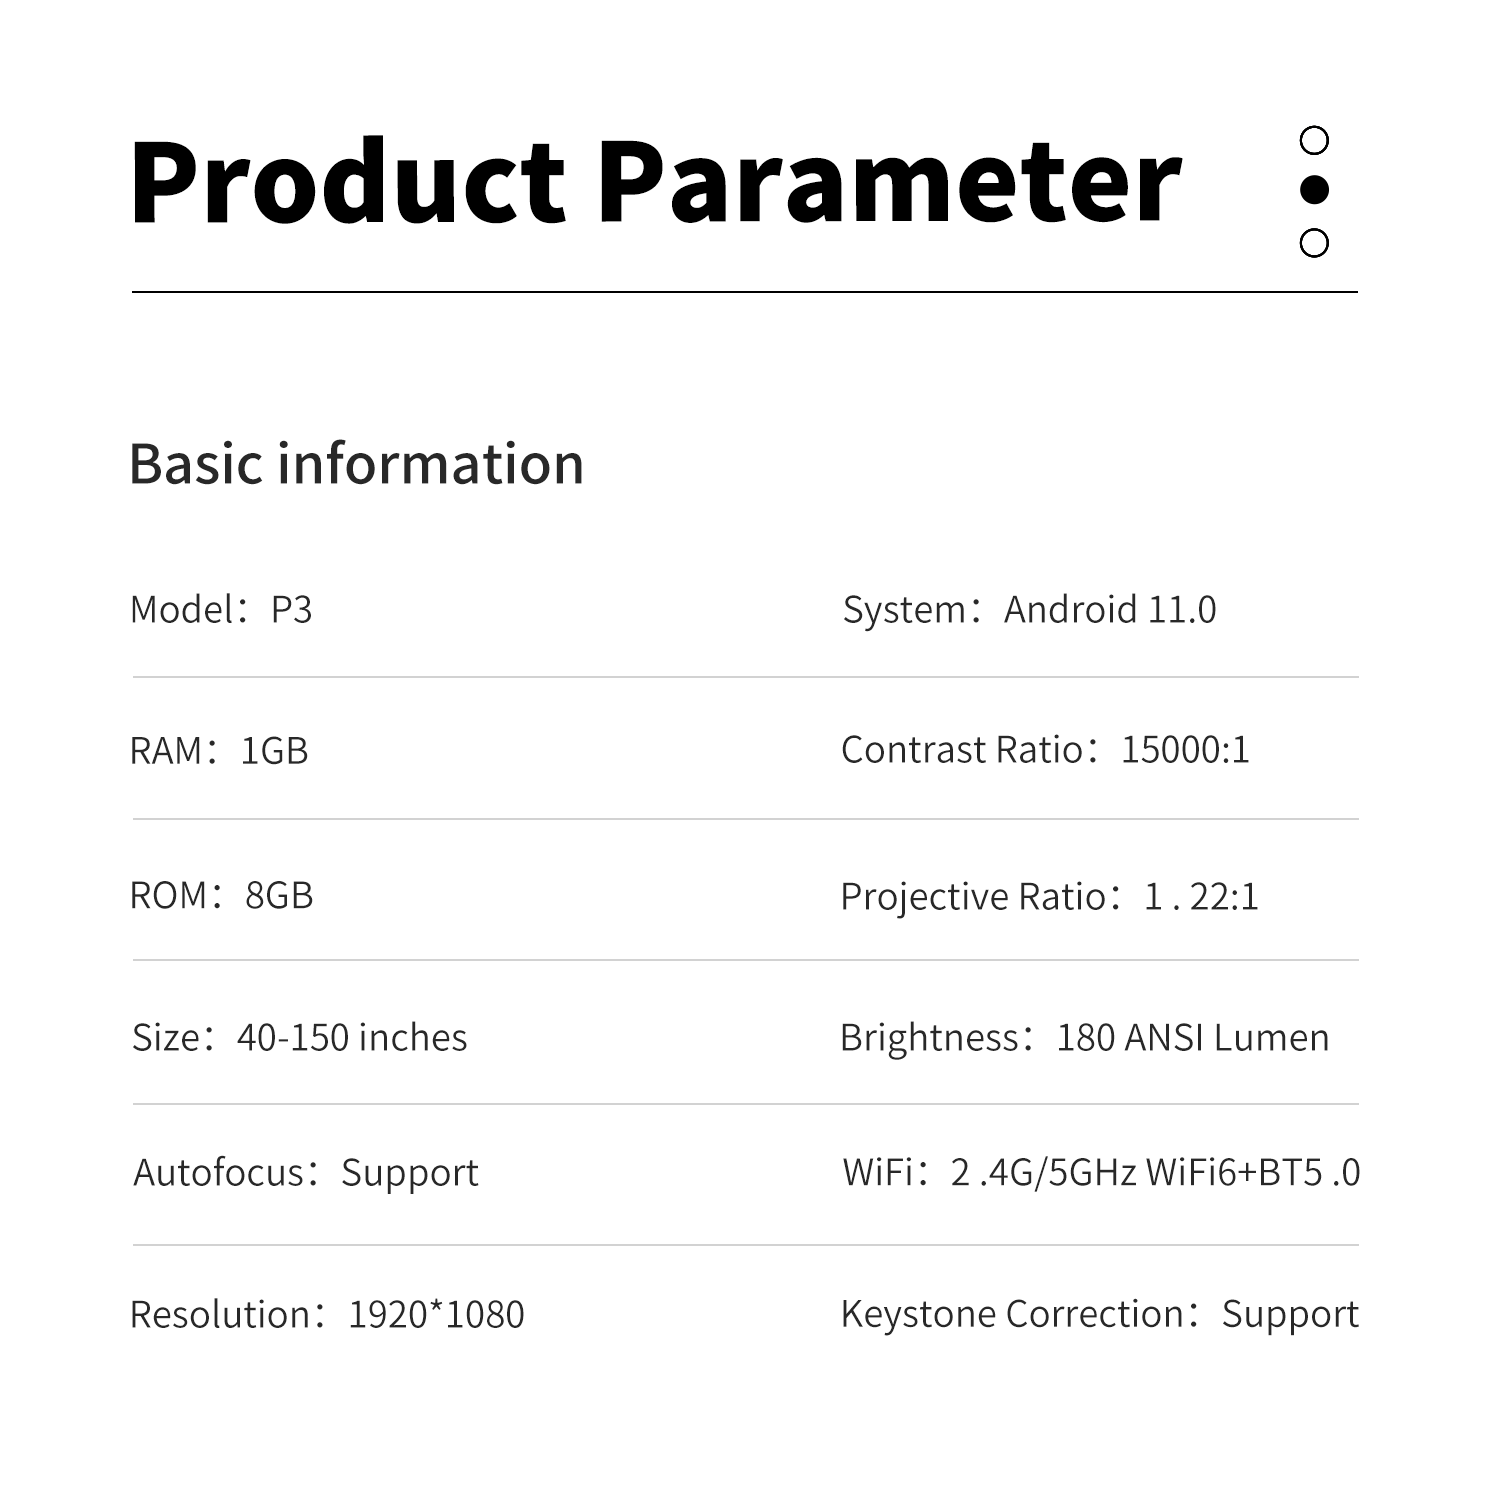Click the RAM: 1GB entry

coord(219,750)
